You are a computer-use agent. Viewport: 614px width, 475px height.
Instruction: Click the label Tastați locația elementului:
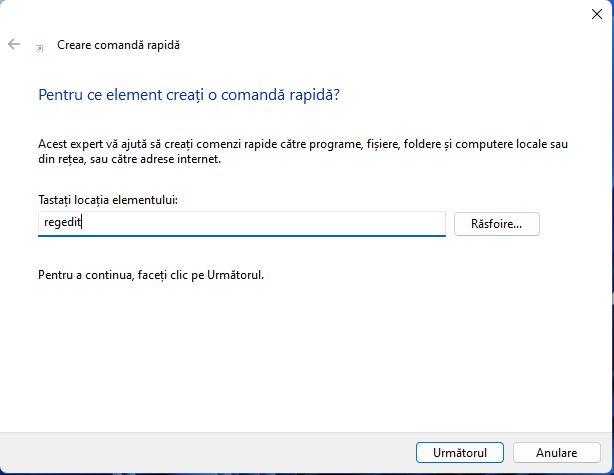tap(108, 200)
